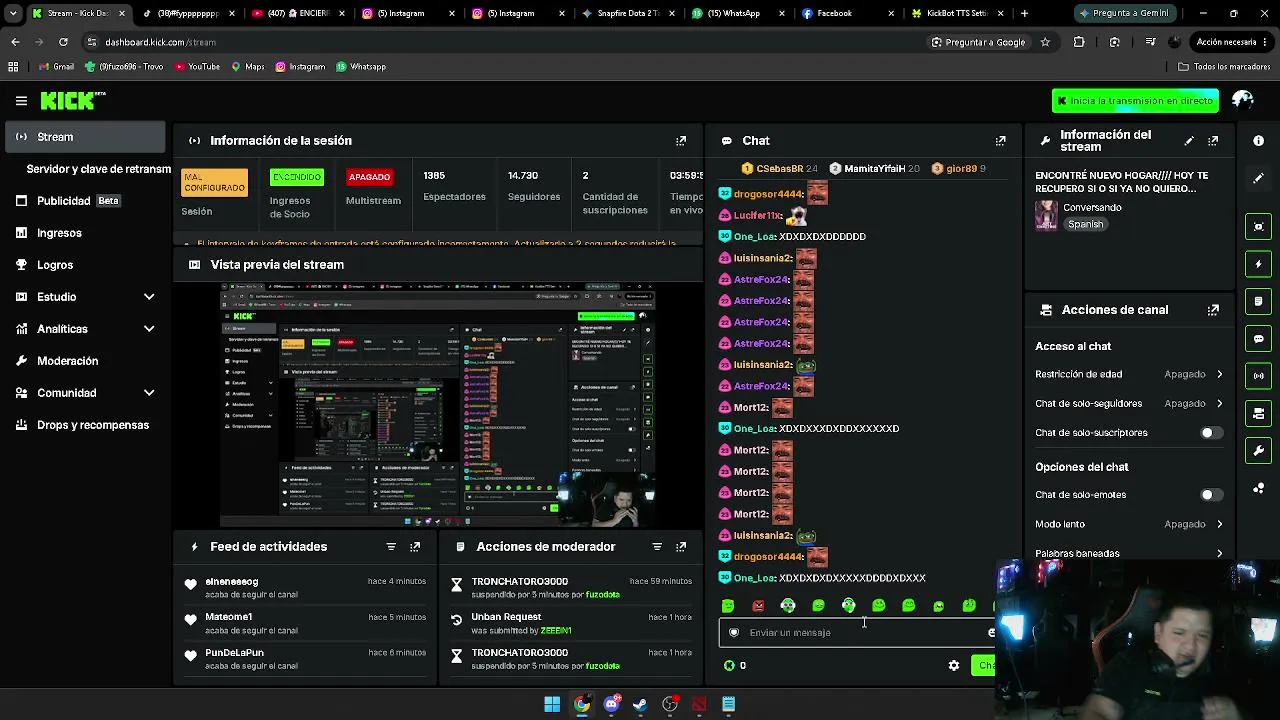
Task: Pop out the Información de la sesión panel
Action: pyautogui.click(x=681, y=141)
